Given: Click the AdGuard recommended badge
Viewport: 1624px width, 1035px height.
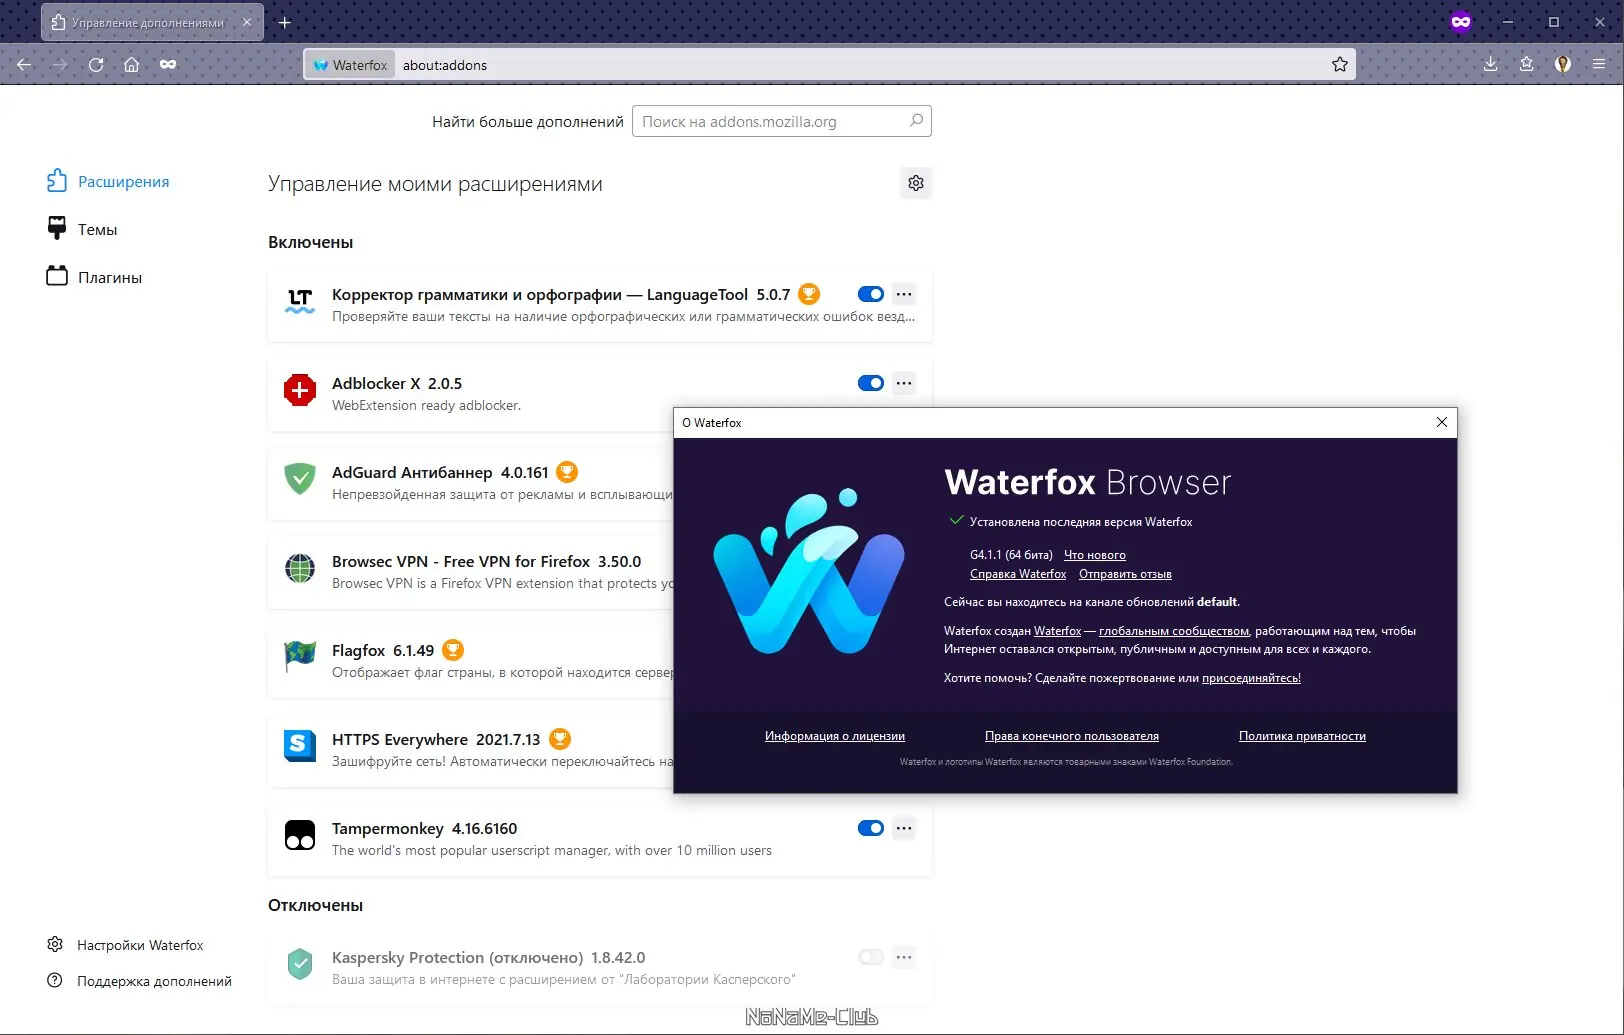Looking at the screenshot, I should tap(567, 472).
